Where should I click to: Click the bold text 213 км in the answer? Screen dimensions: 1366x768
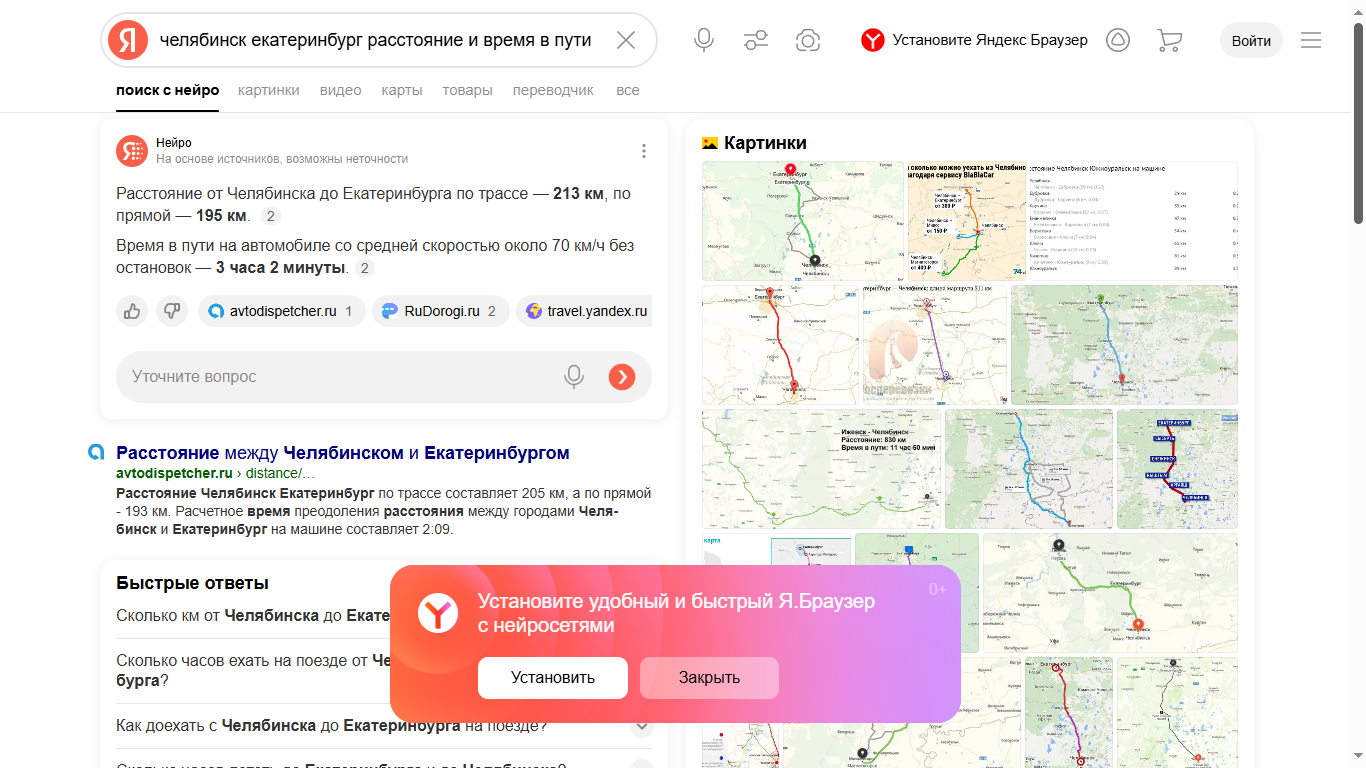(x=580, y=193)
